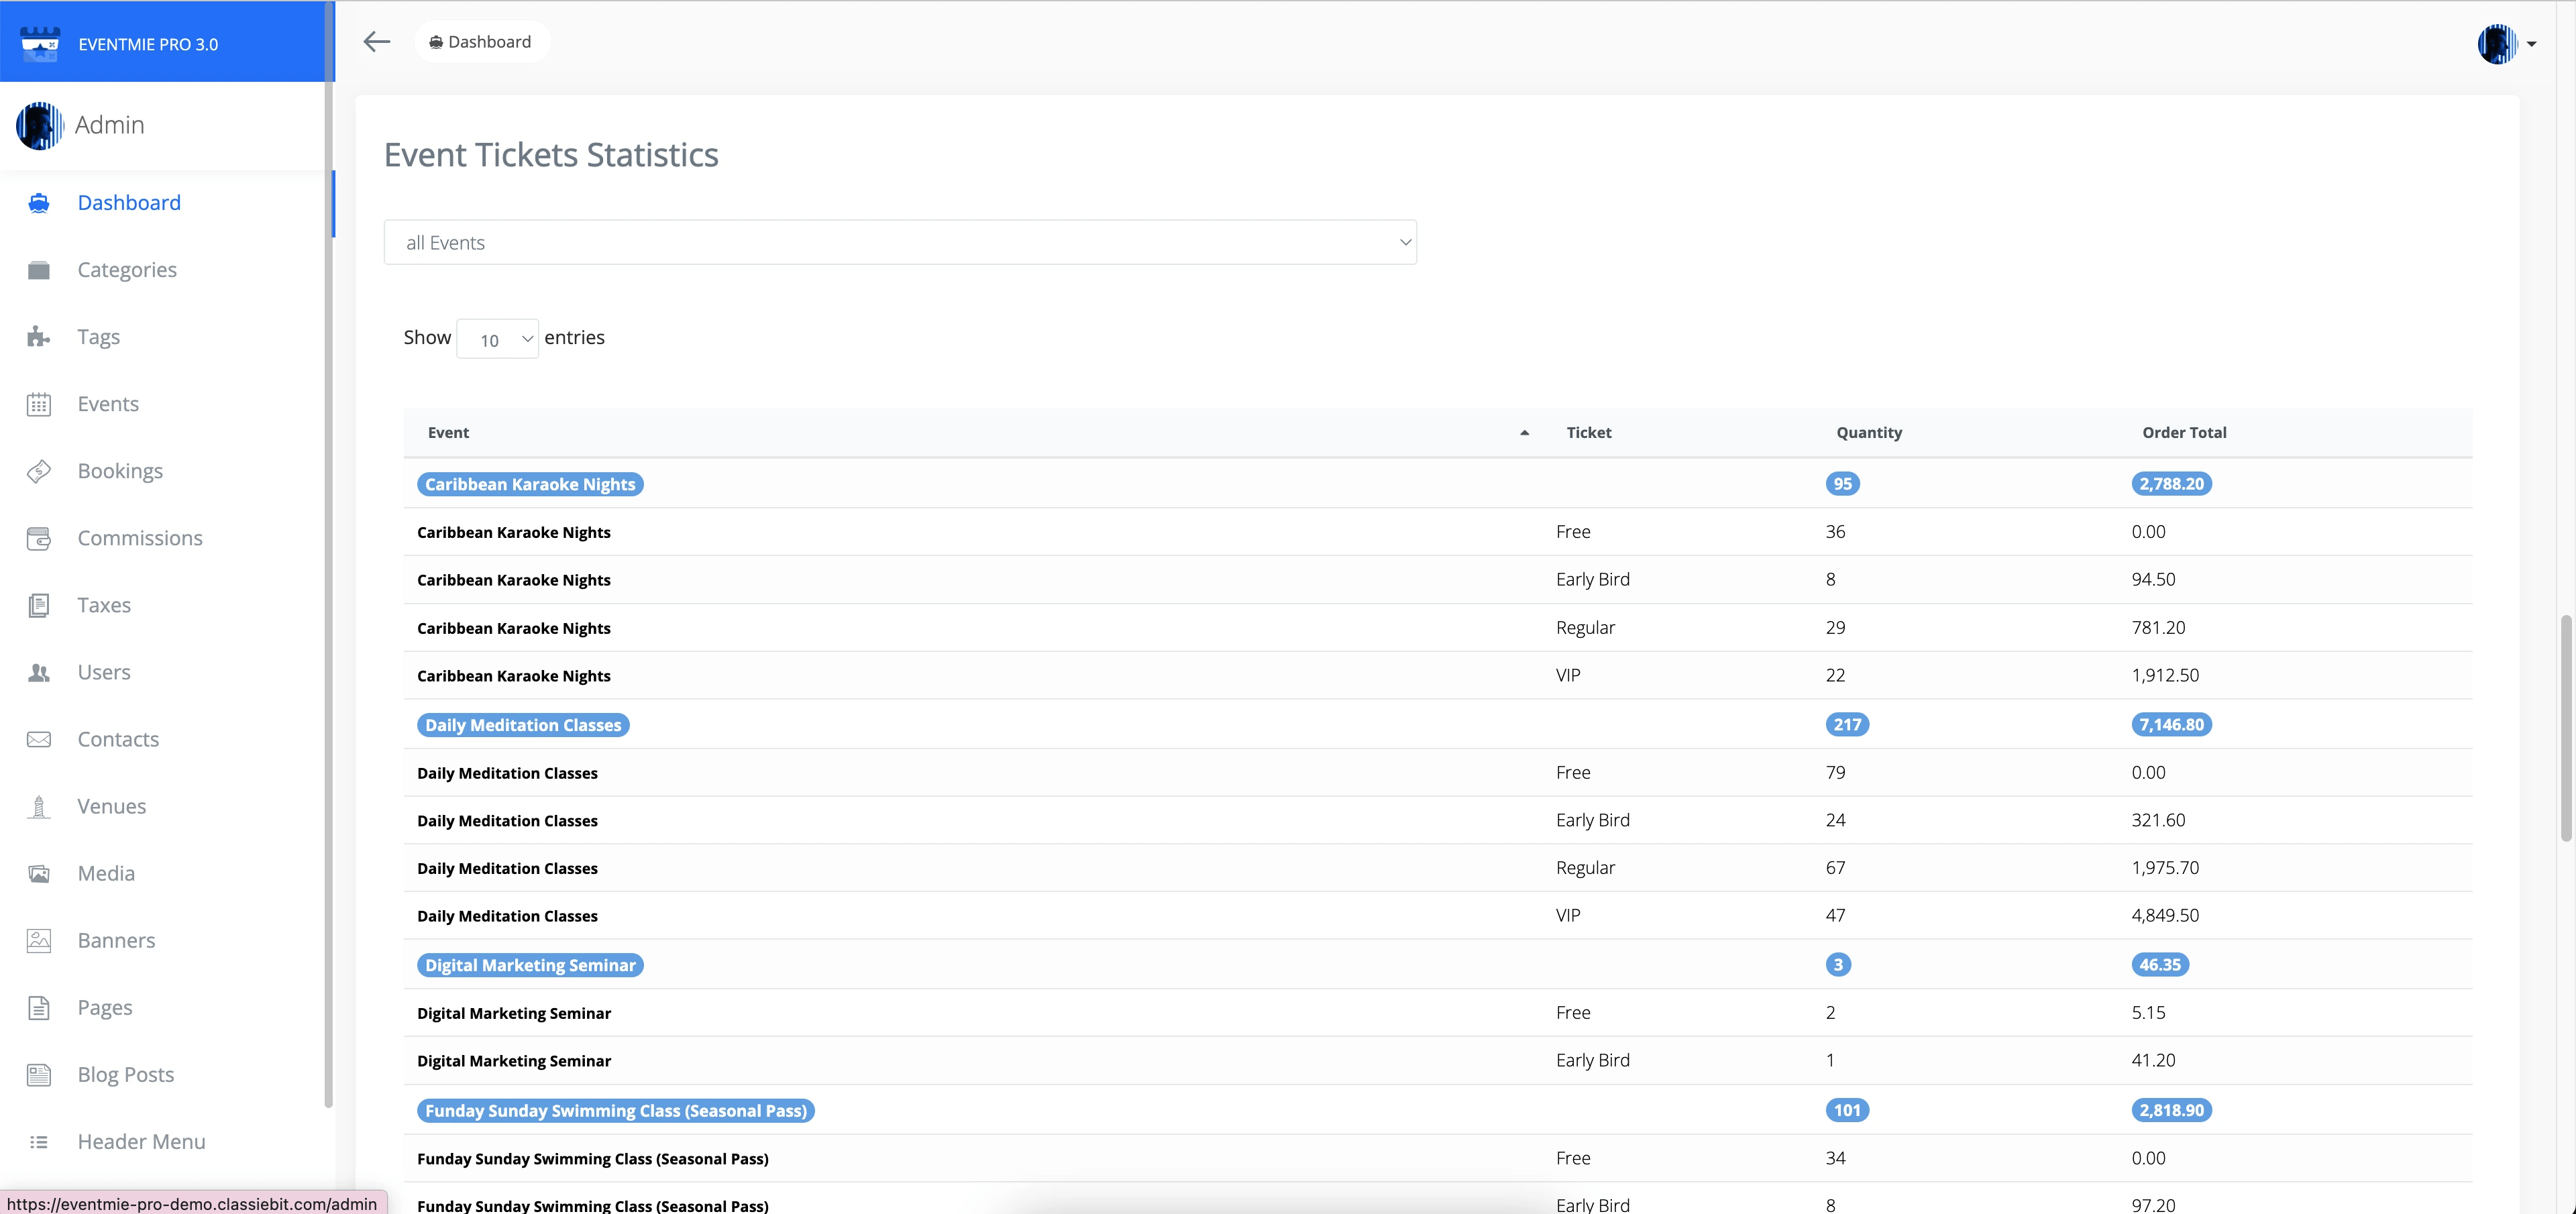Open Blog Posts in the sidebar
Screen dimensions: 2576x1214
[x=126, y=1074]
